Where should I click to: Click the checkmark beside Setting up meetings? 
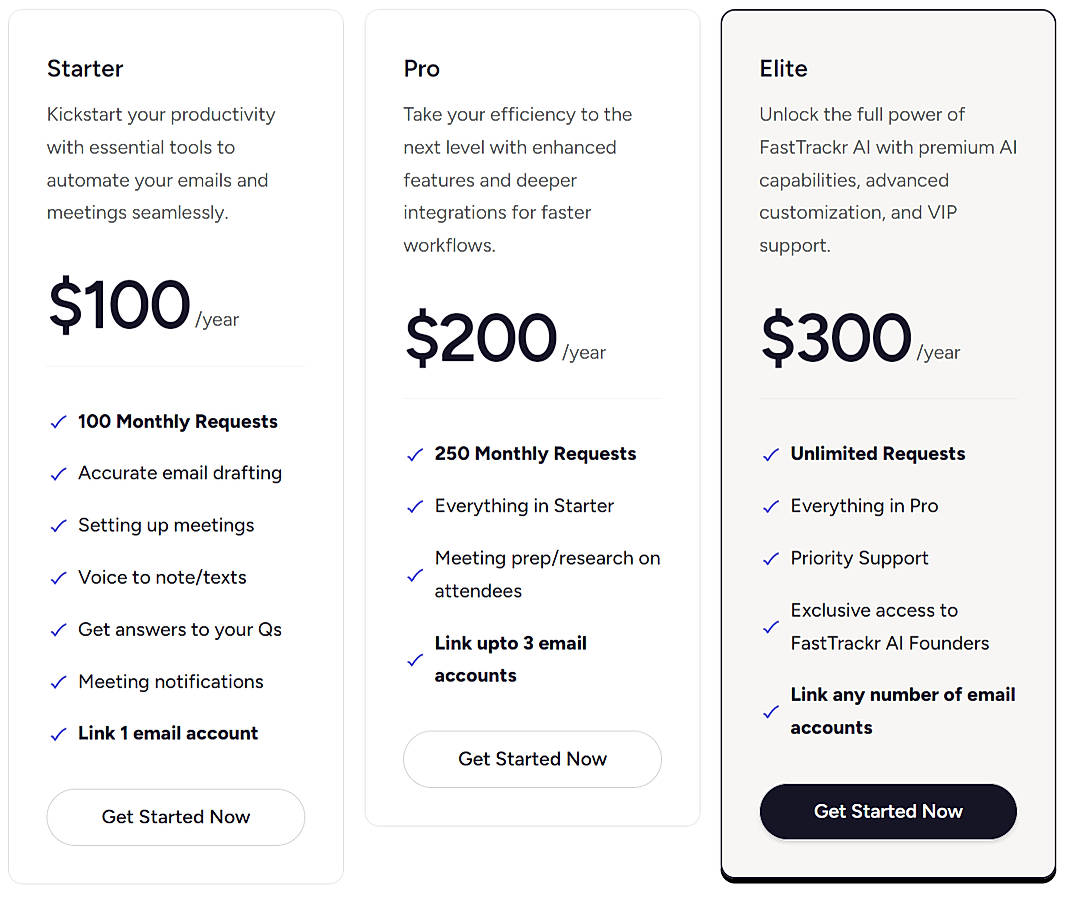point(58,526)
